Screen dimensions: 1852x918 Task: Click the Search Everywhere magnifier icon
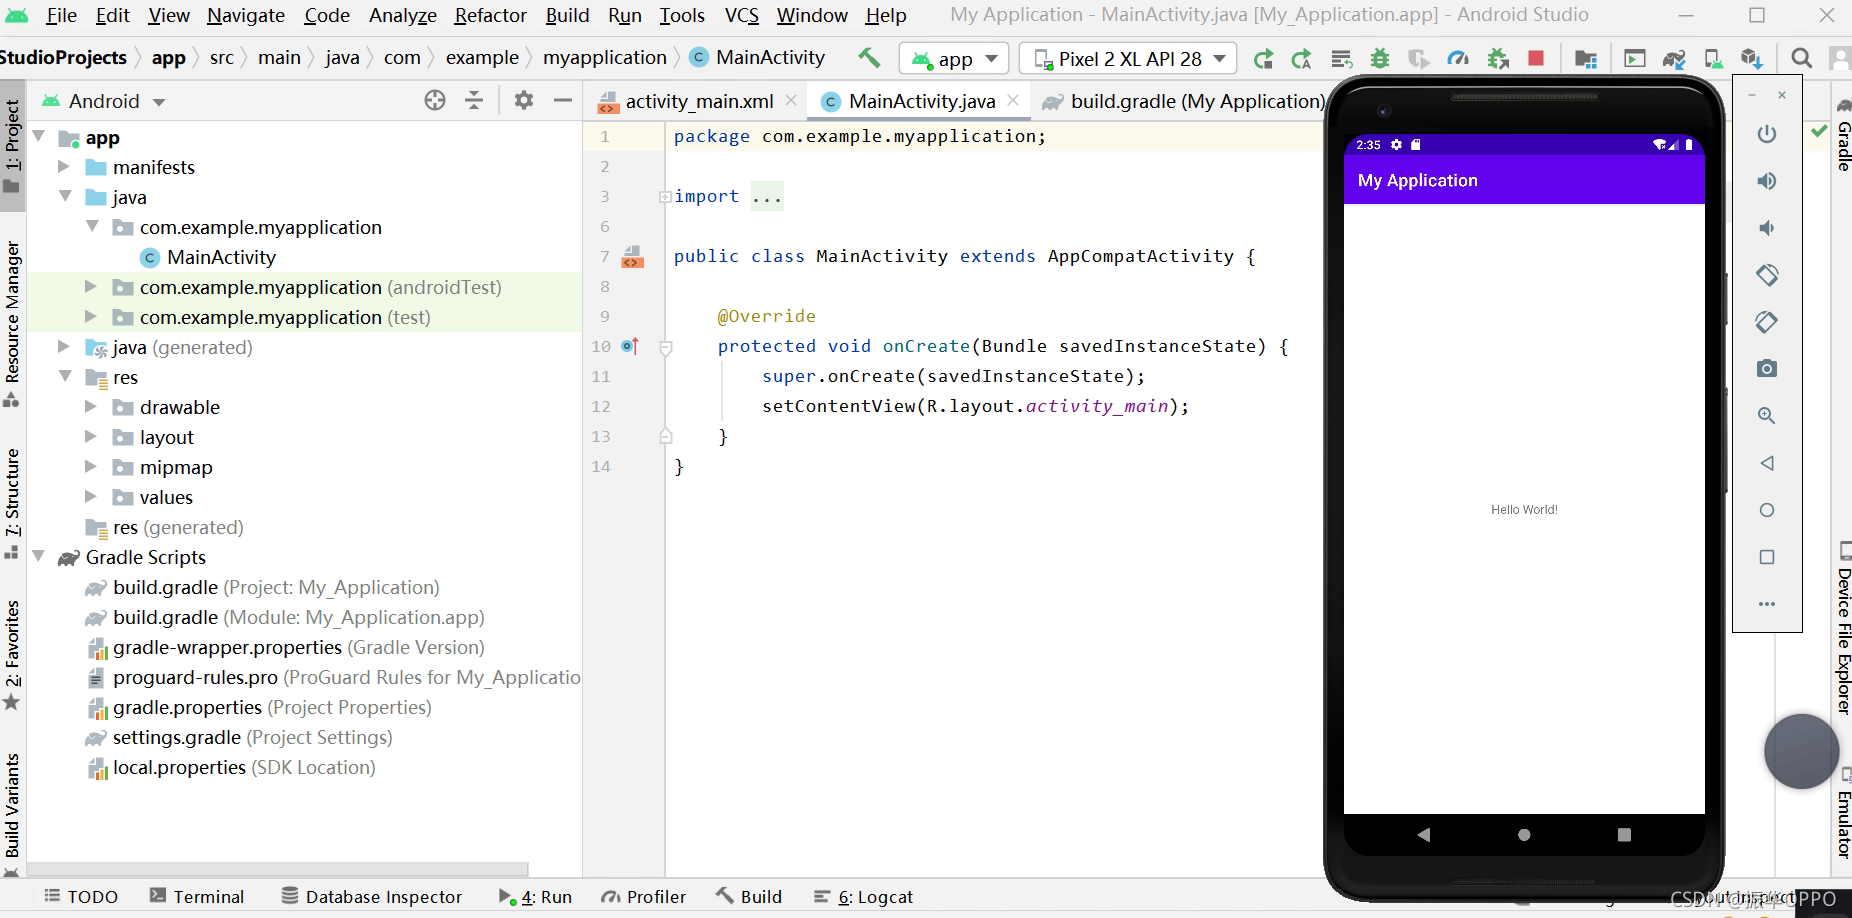1802,59
